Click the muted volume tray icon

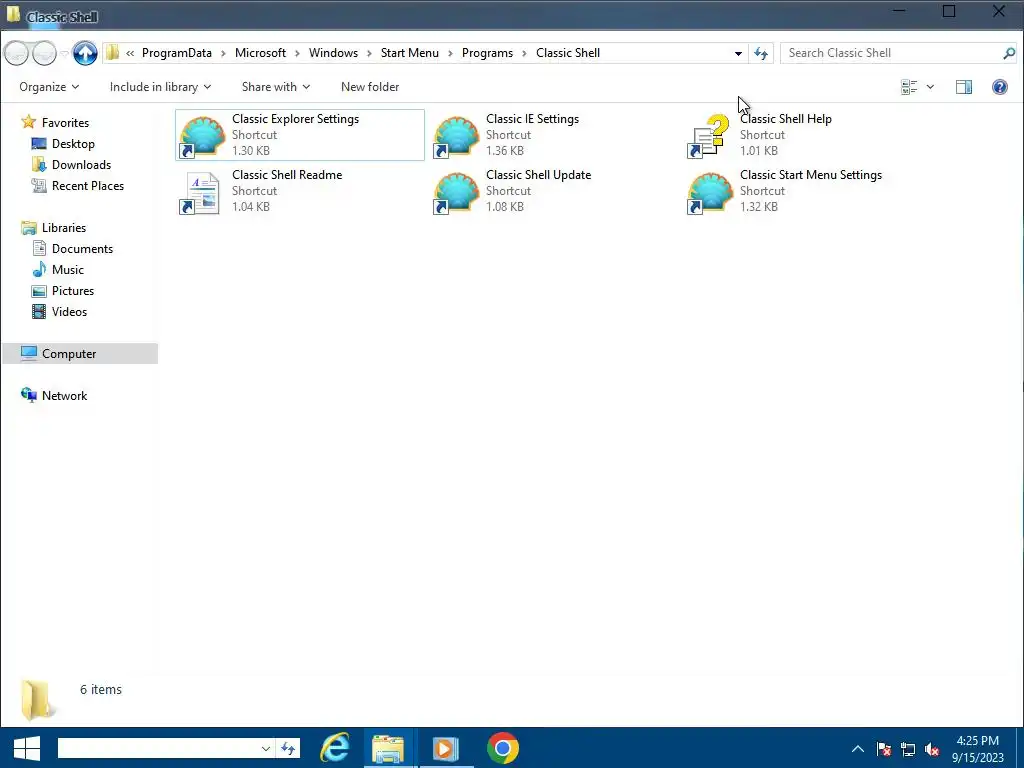[932, 749]
